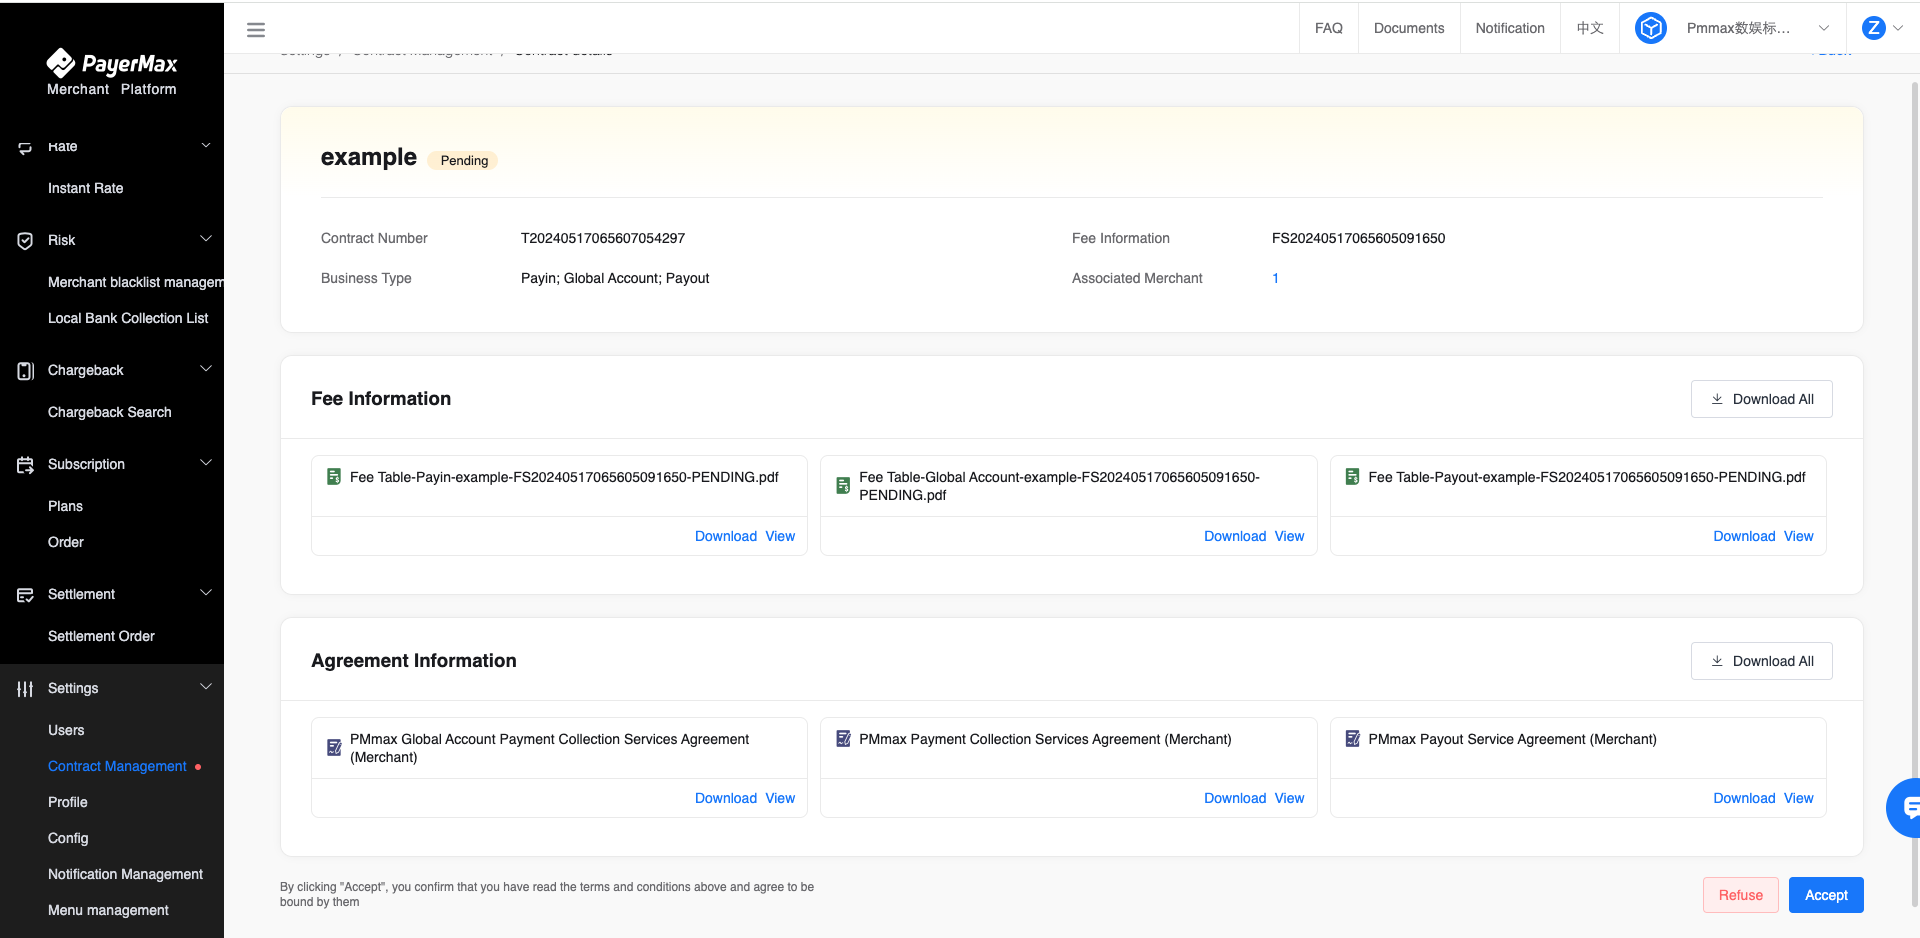This screenshot has height=938, width=1920.
Task: Expand the user avatar dropdown arrow
Action: pyautogui.click(x=1898, y=28)
